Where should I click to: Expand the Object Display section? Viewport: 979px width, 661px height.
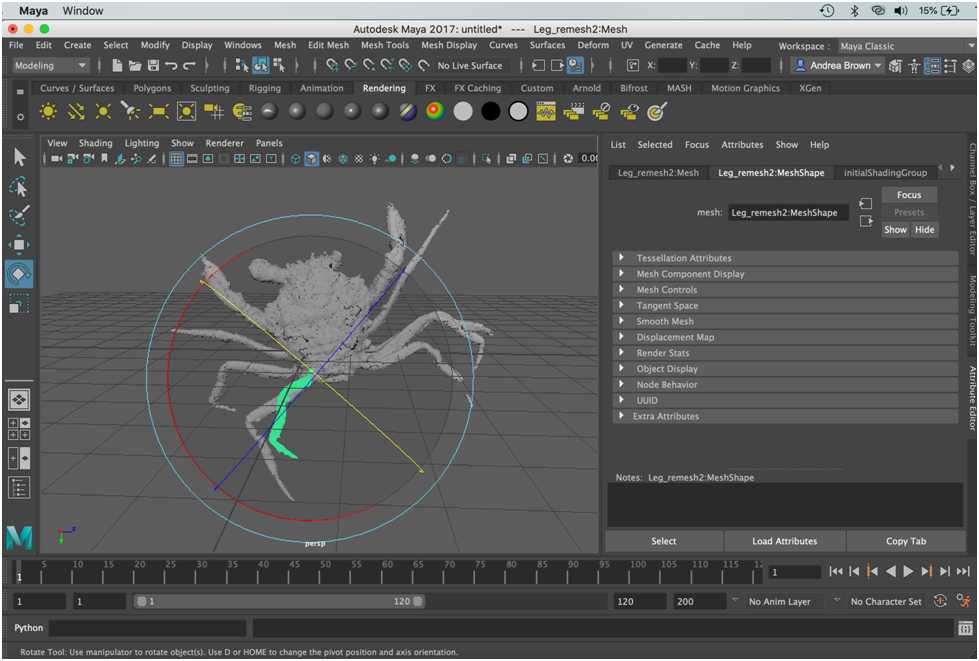pyautogui.click(x=785, y=369)
